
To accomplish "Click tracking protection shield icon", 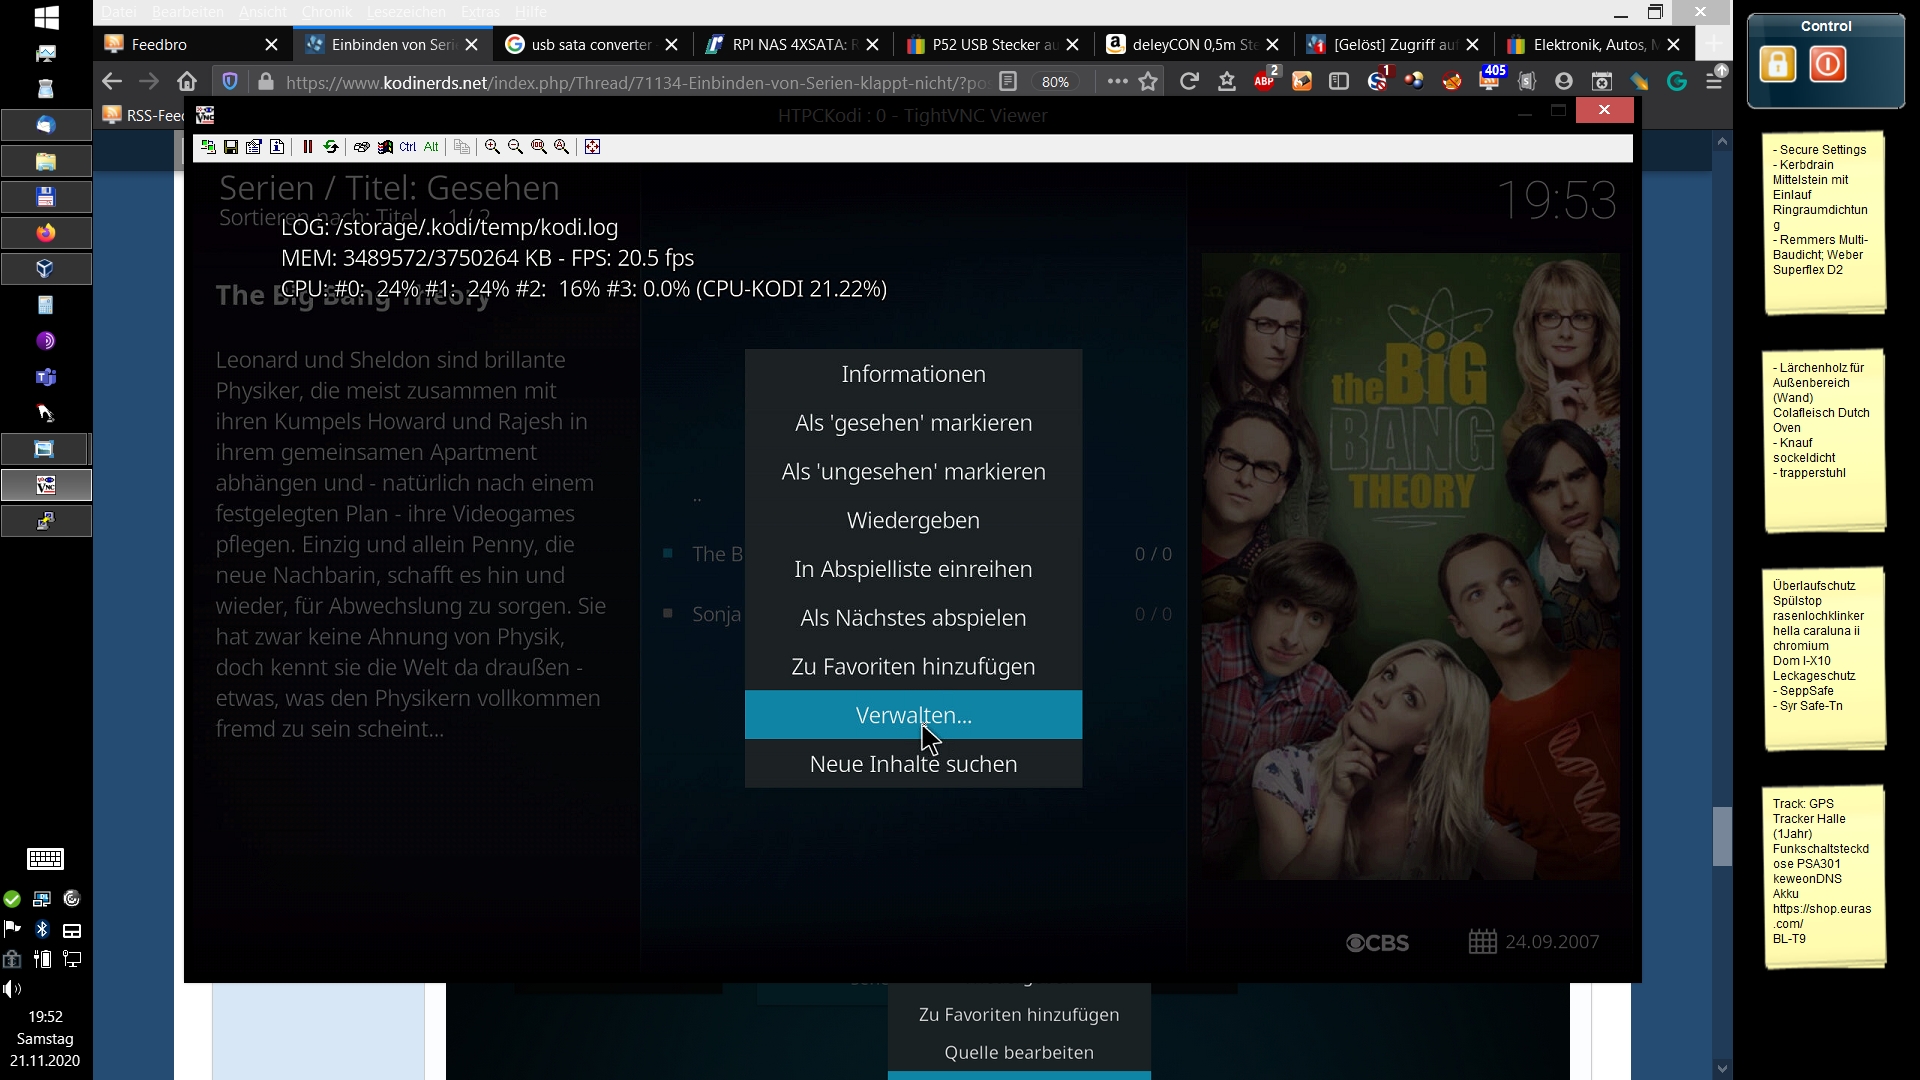I will [x=230, y=82].
